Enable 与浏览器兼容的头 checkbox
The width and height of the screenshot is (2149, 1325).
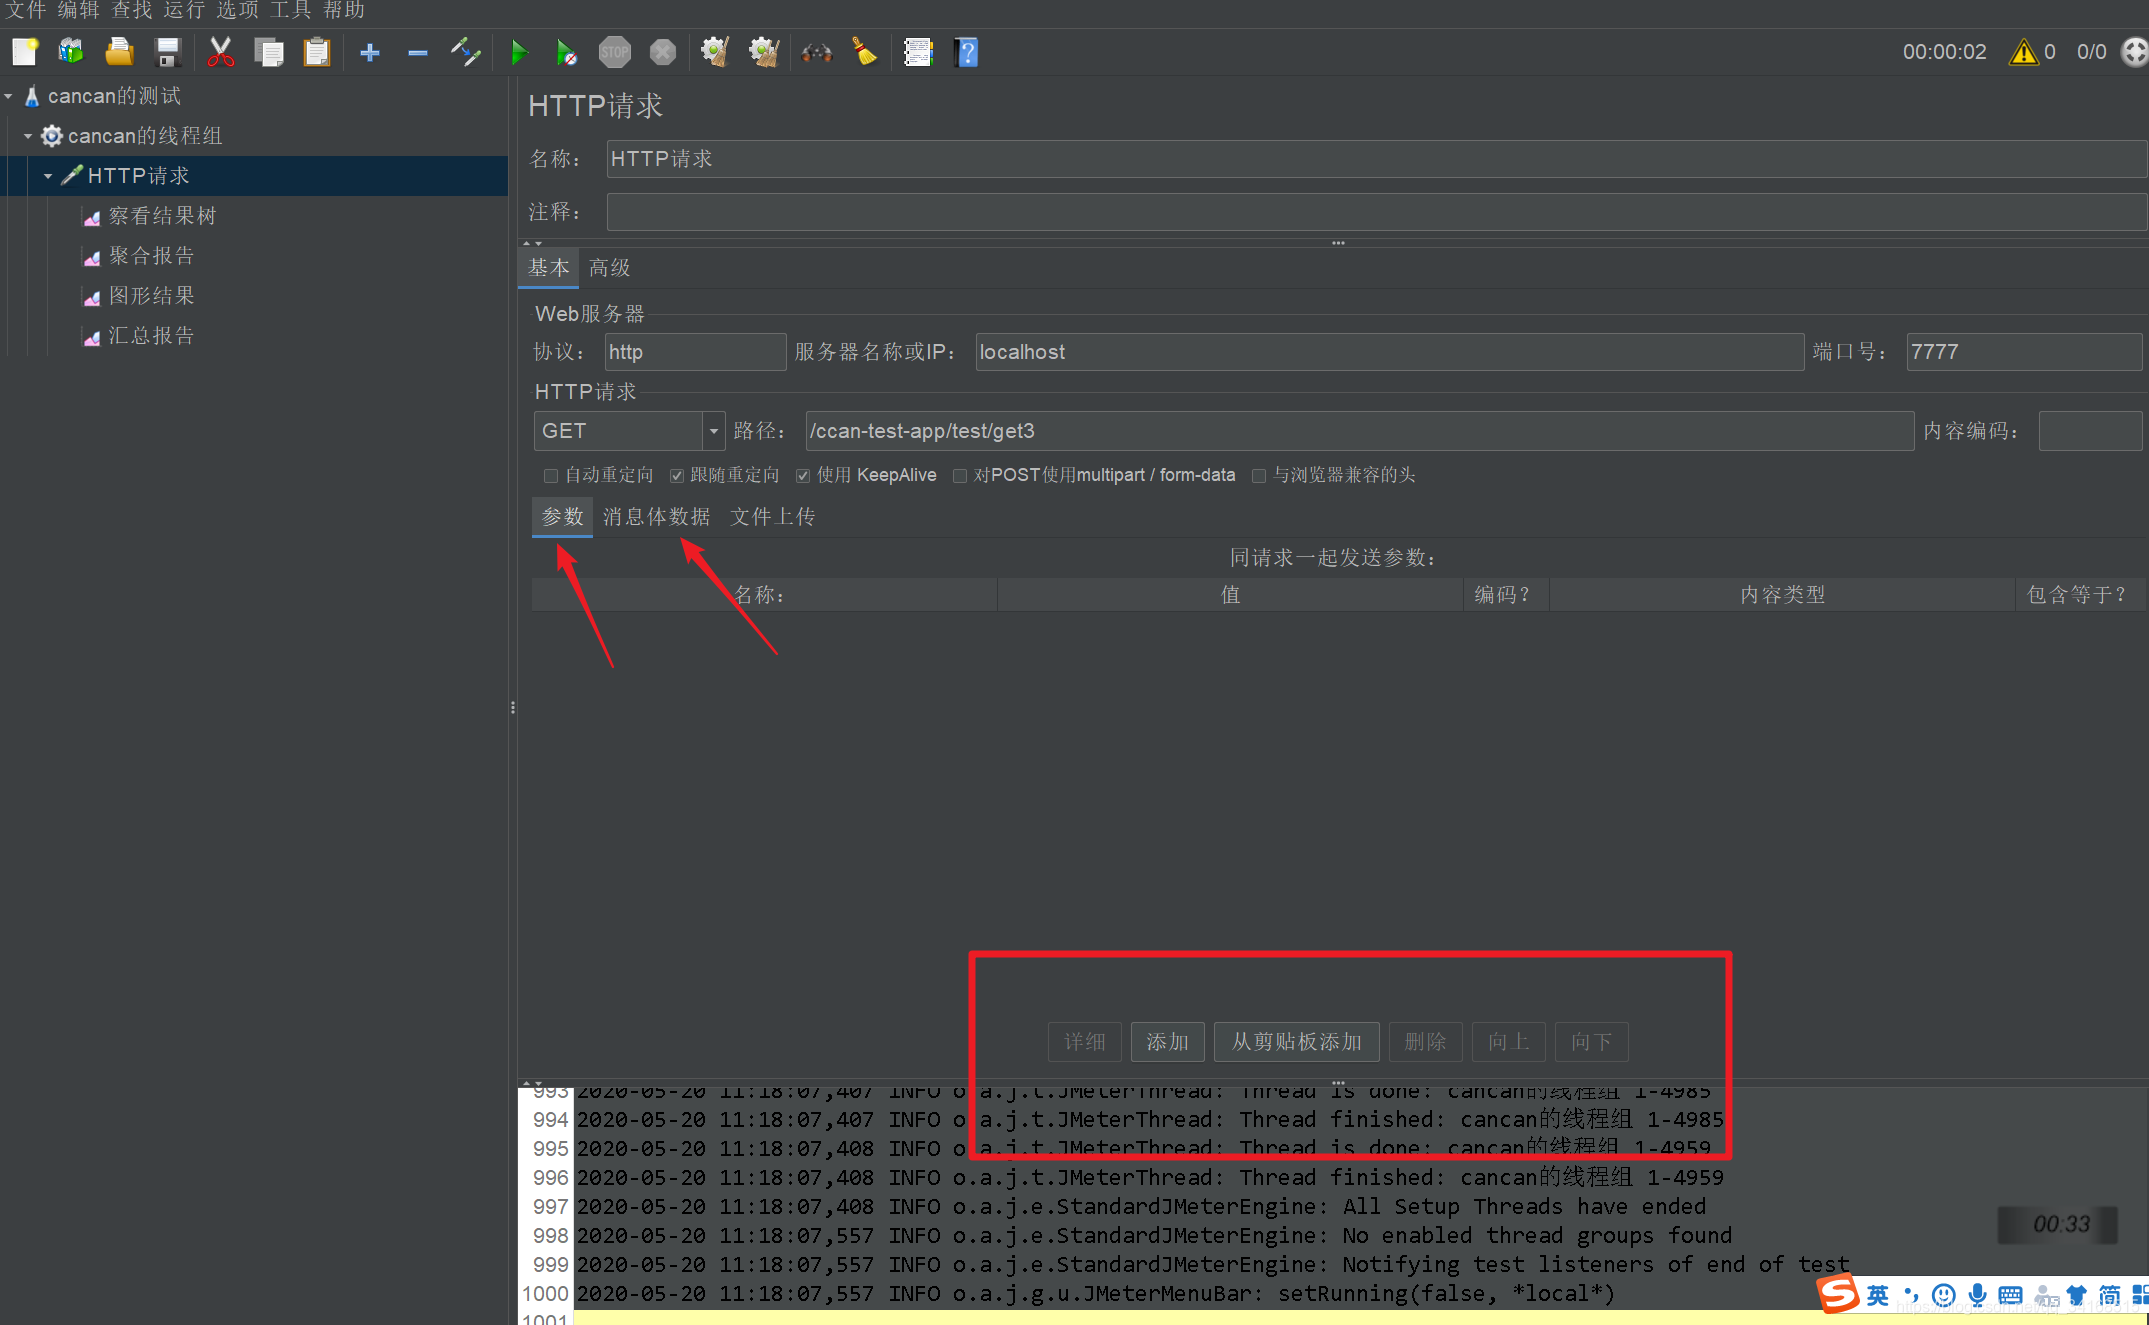tap(1259, 476)
